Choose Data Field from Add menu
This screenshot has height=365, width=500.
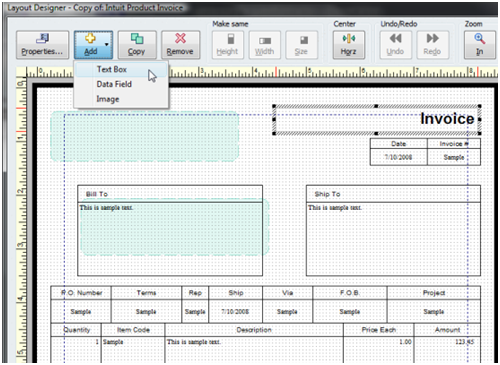click(121, 84)
